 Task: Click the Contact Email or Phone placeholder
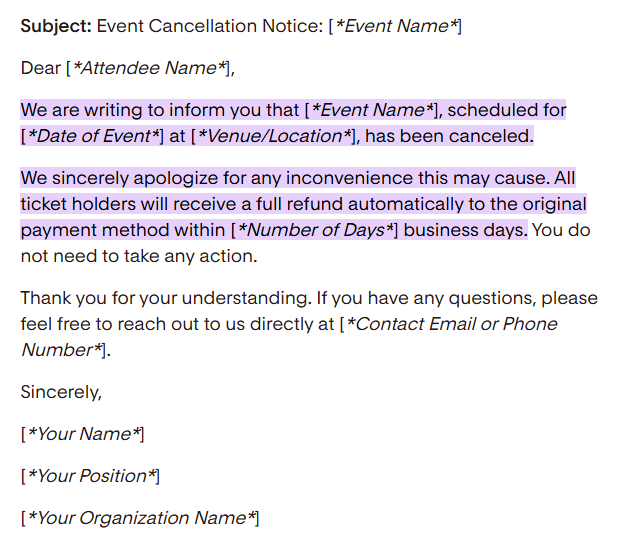(448, 325)
